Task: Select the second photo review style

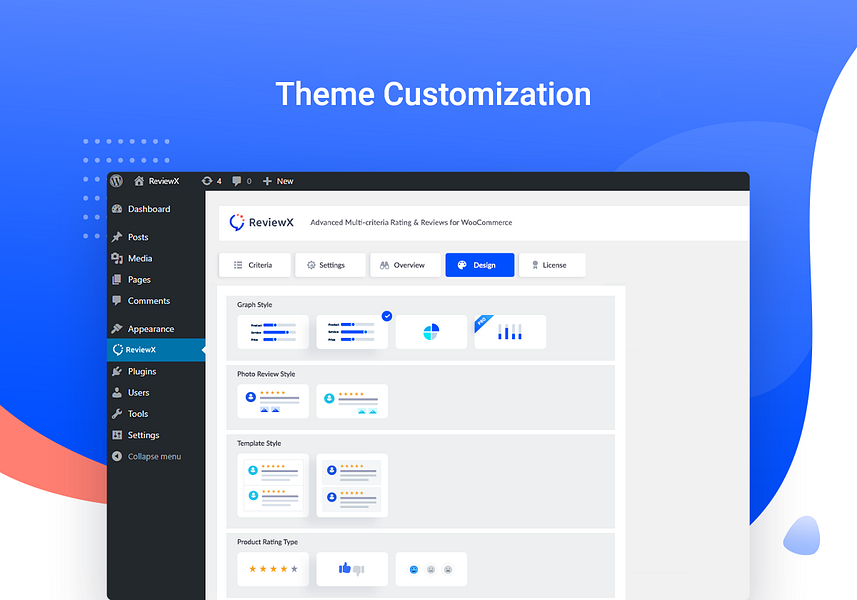Action: coord(352,401)
